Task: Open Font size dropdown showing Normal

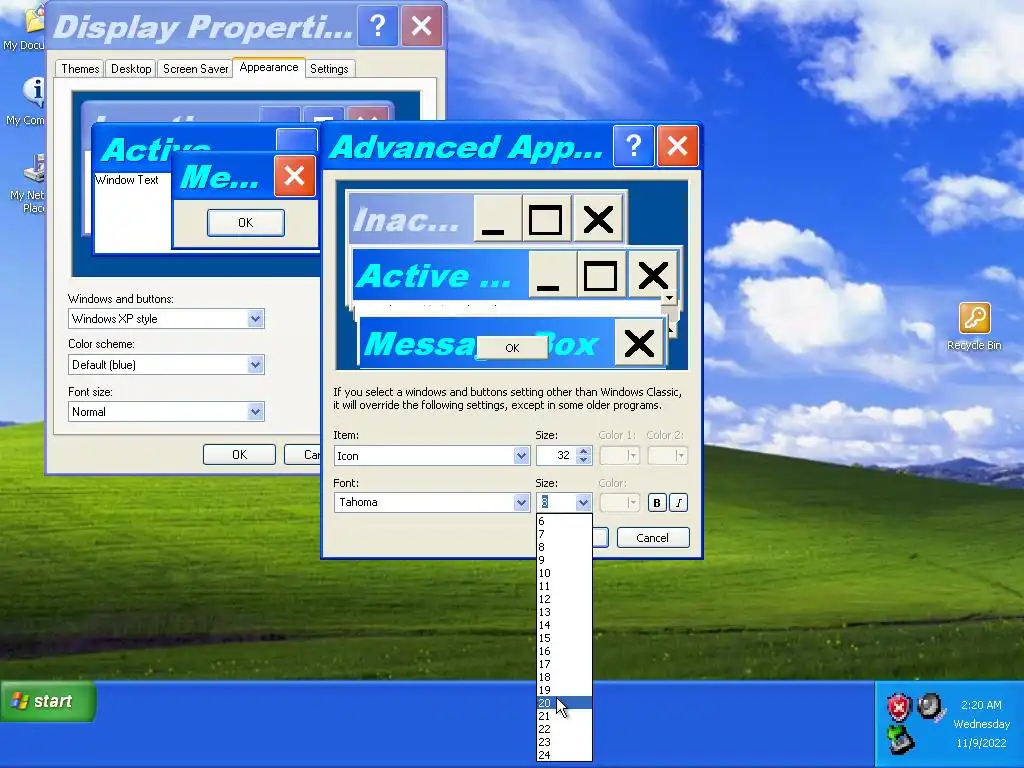Action: (166, 411)
